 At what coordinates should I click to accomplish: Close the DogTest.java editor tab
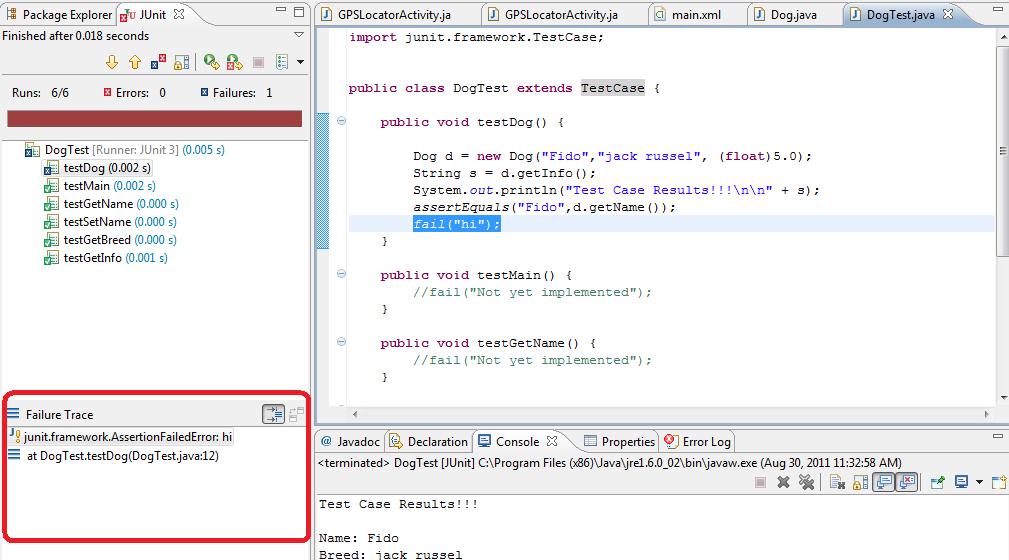948,14
